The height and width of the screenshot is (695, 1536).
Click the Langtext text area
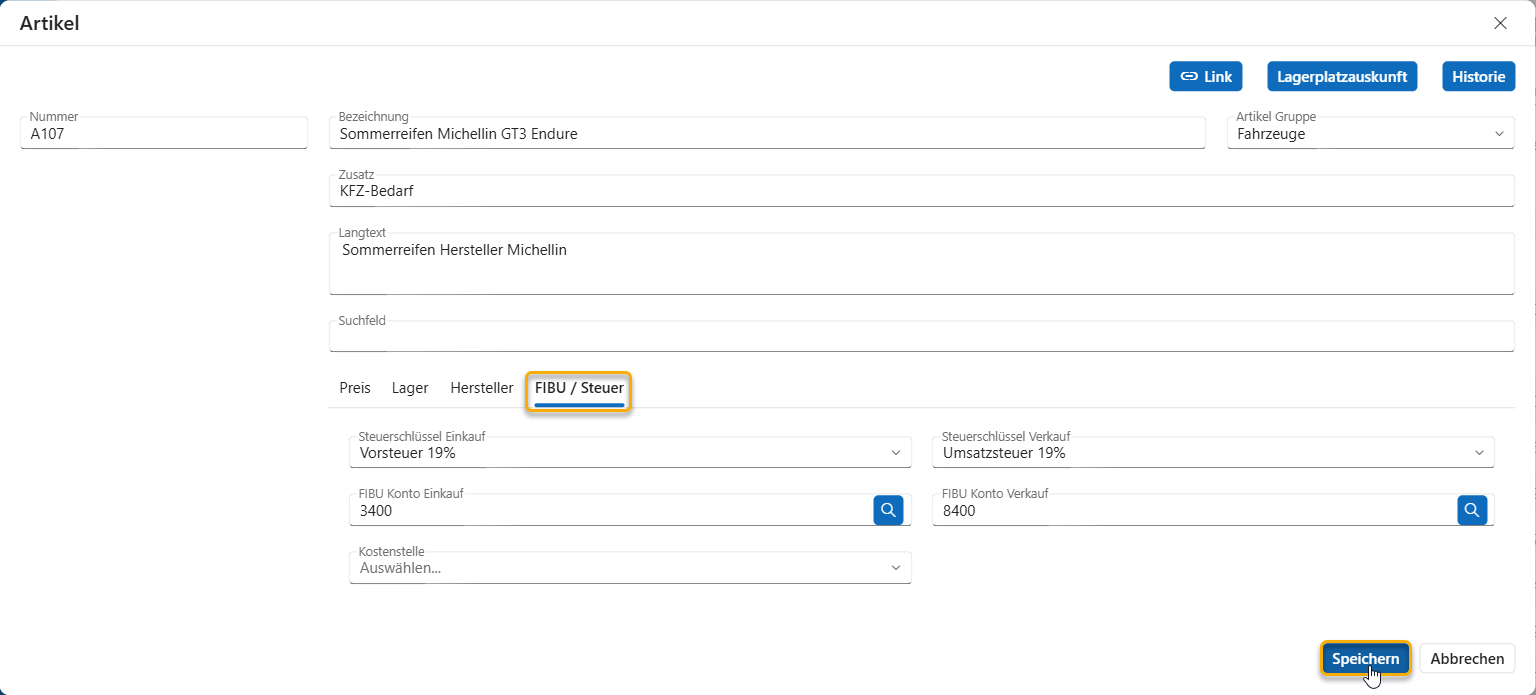pos(921,265)
